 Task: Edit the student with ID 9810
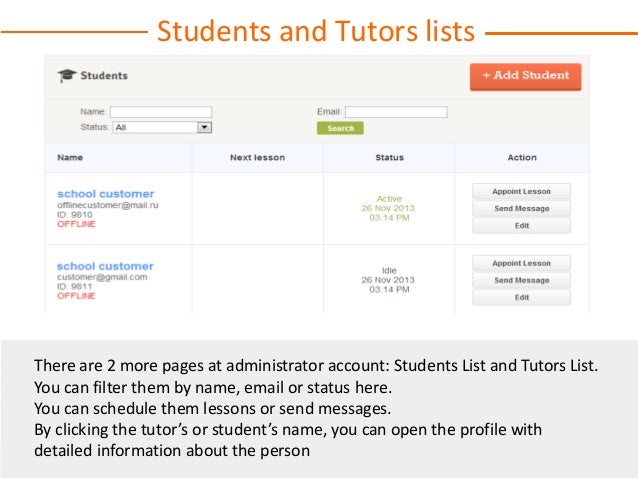[x=522, y=226]
